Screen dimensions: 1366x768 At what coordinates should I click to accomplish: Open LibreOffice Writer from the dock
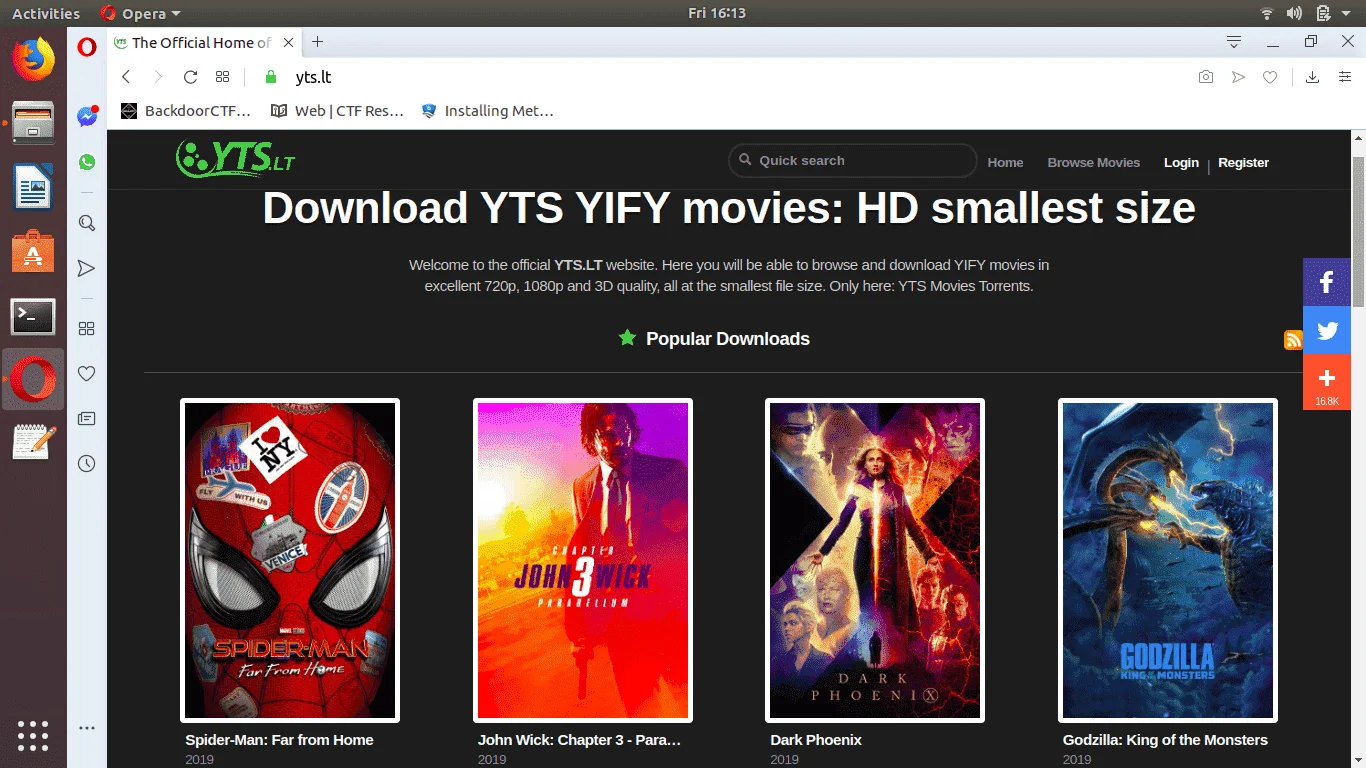point(33,187)
